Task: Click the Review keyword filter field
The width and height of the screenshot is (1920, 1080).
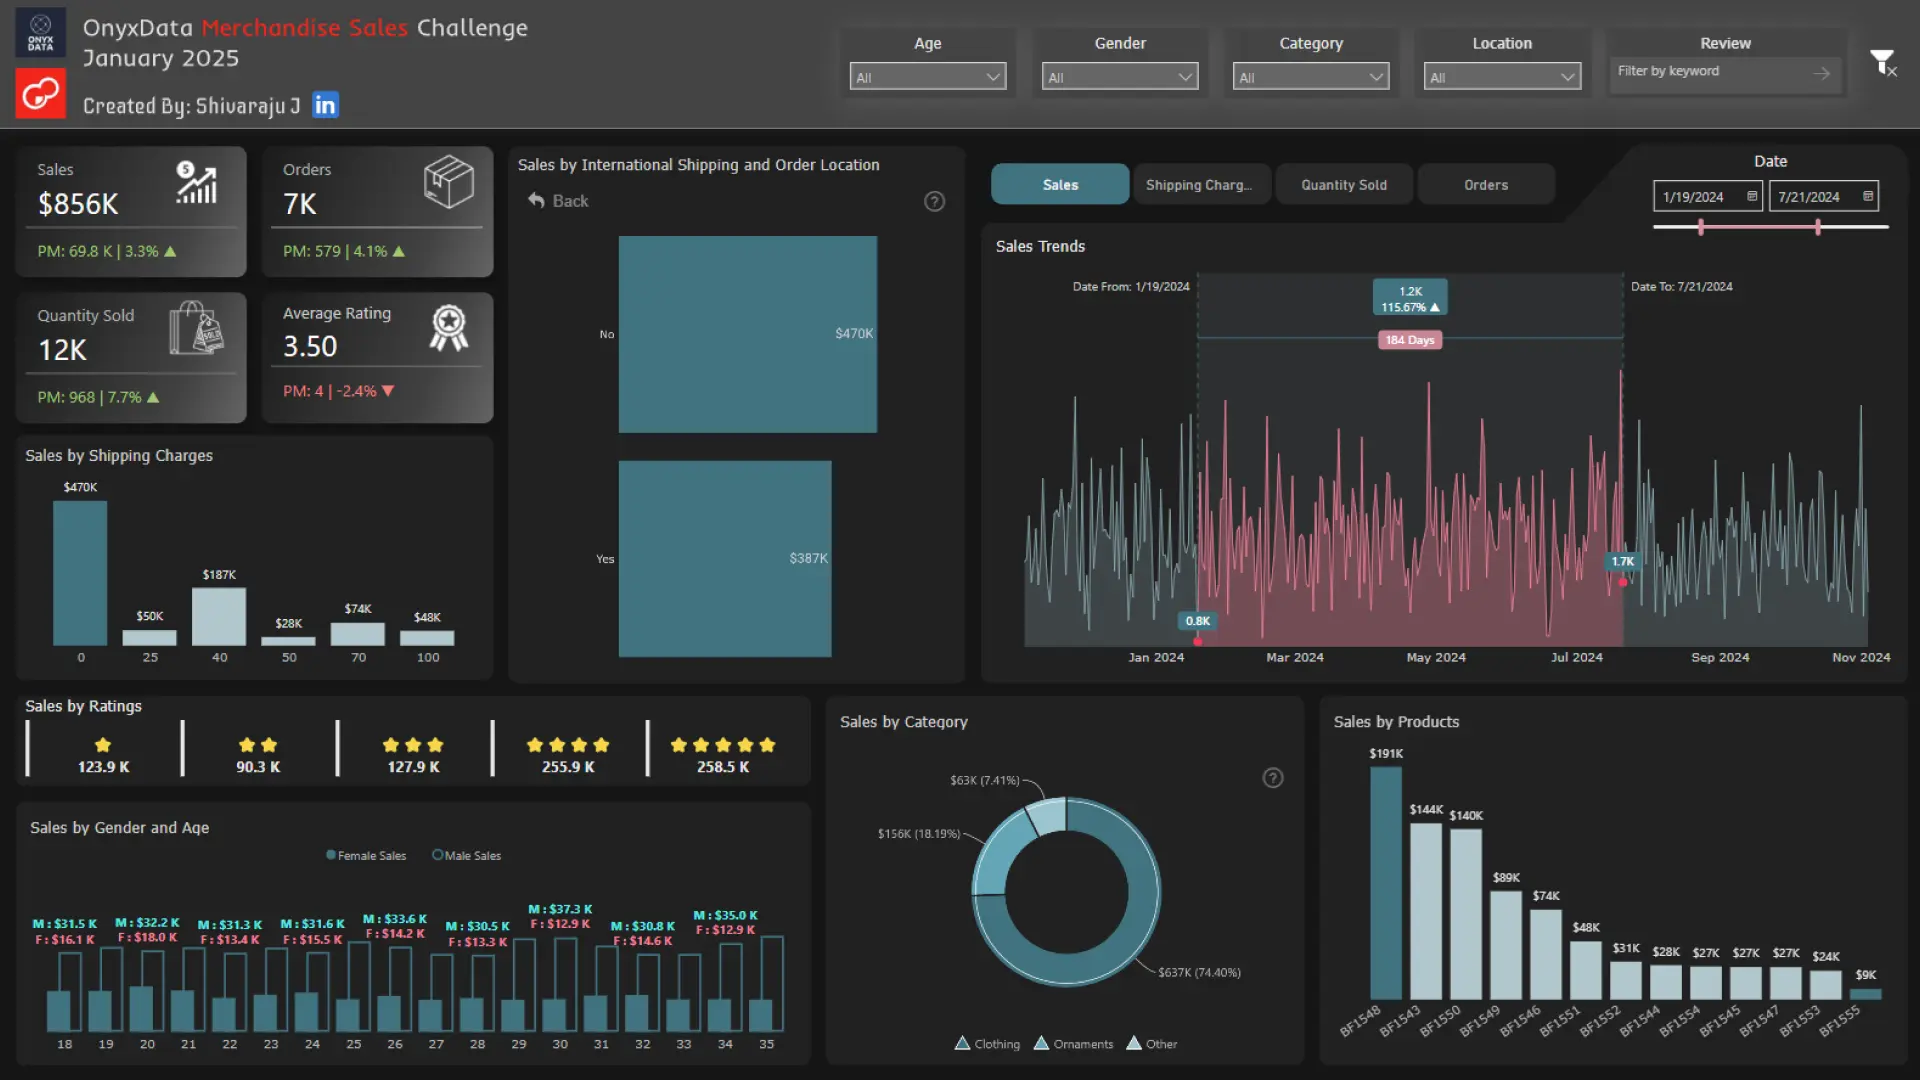Action: tap(1725, 73)
